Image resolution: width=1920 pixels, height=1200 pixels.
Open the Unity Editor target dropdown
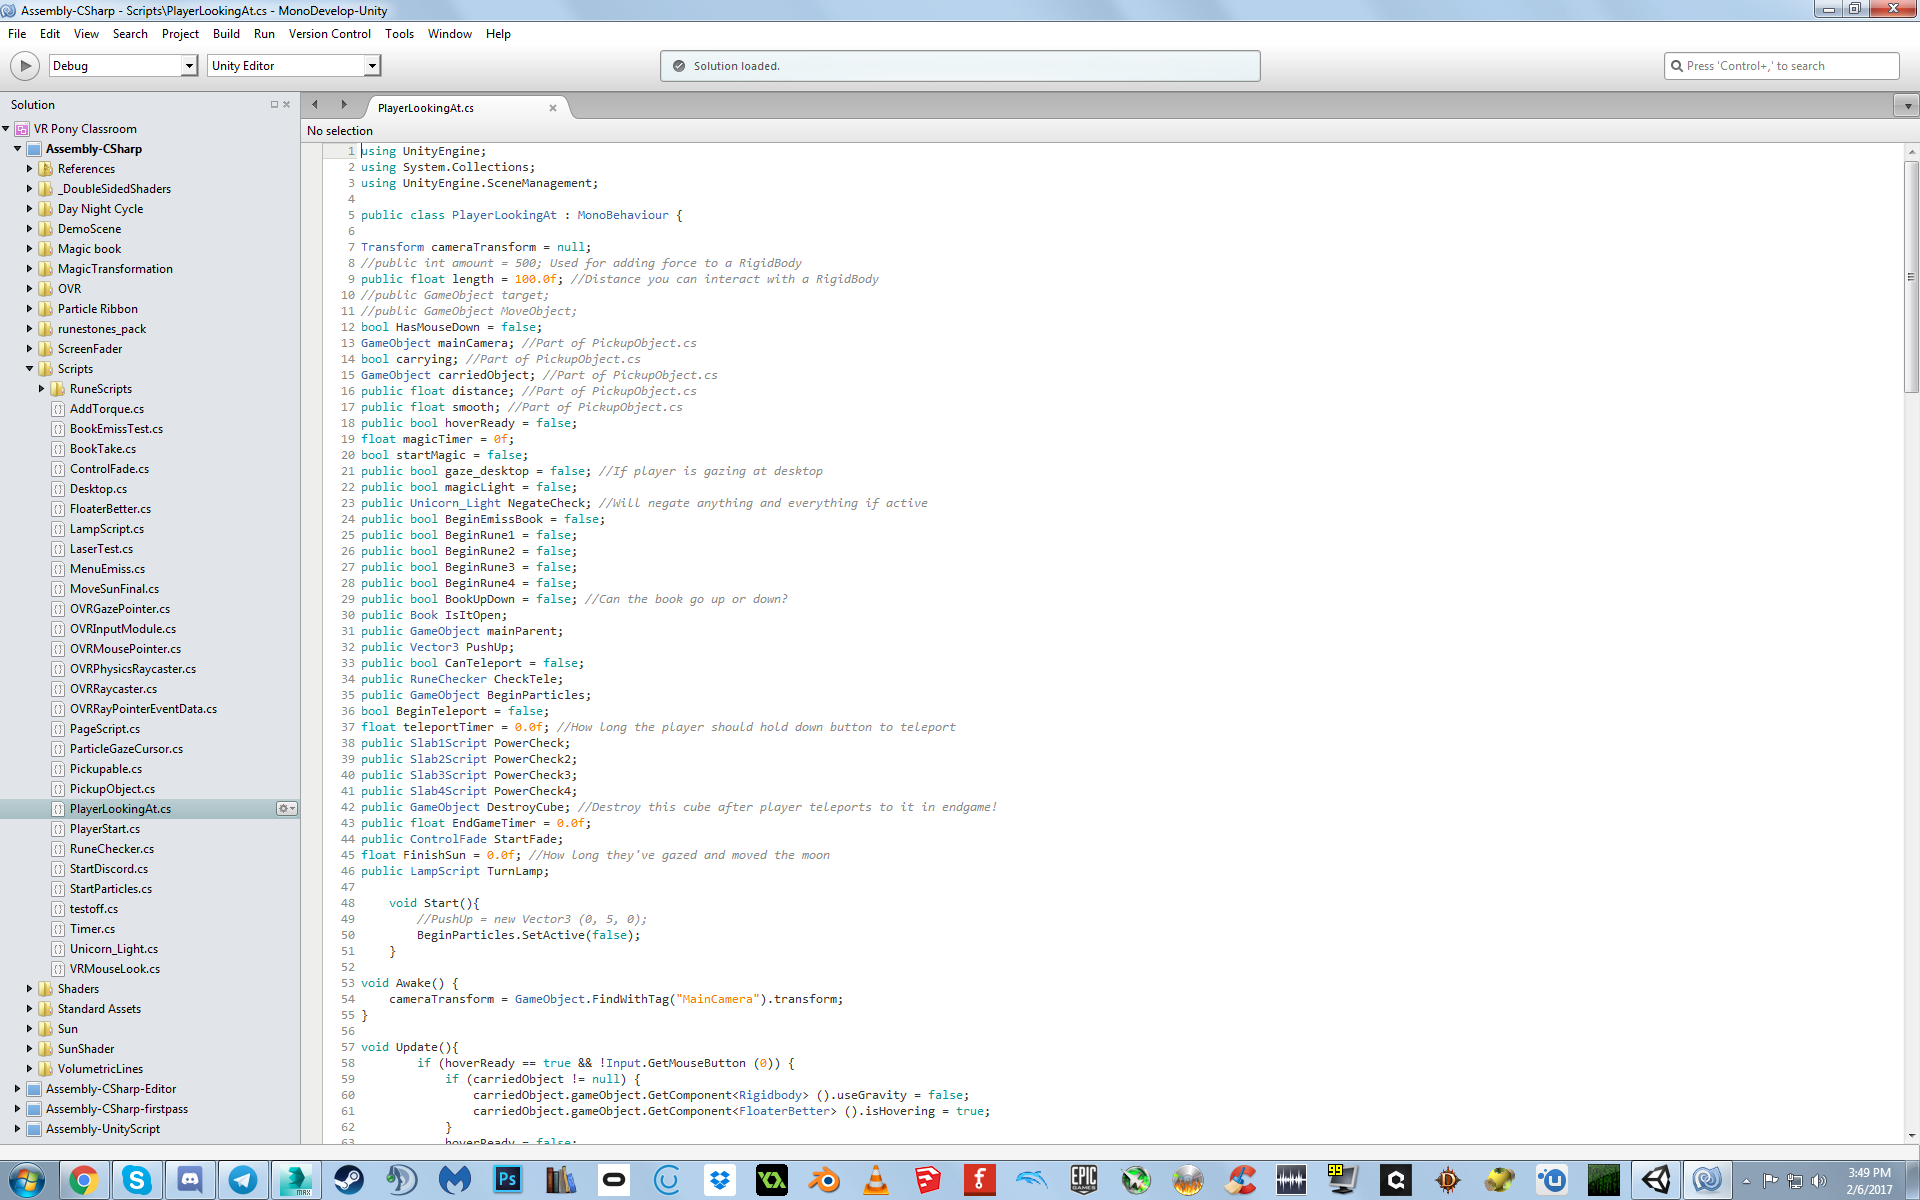(x=372, y=66)
